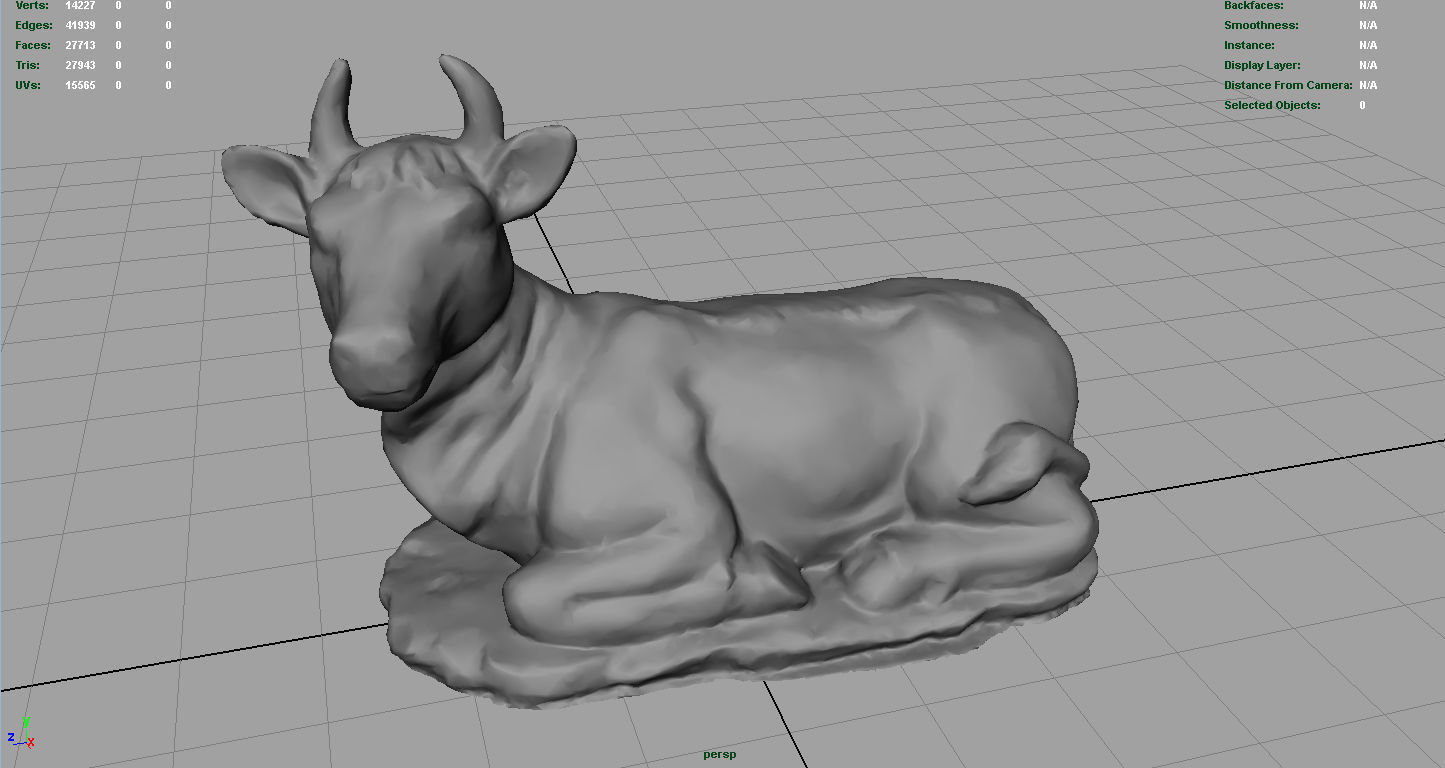Click the N/A value beside Backfaces
The width and height of the screenshot is (1445, 768).
pyautogui.click(x=1368, y=6)
